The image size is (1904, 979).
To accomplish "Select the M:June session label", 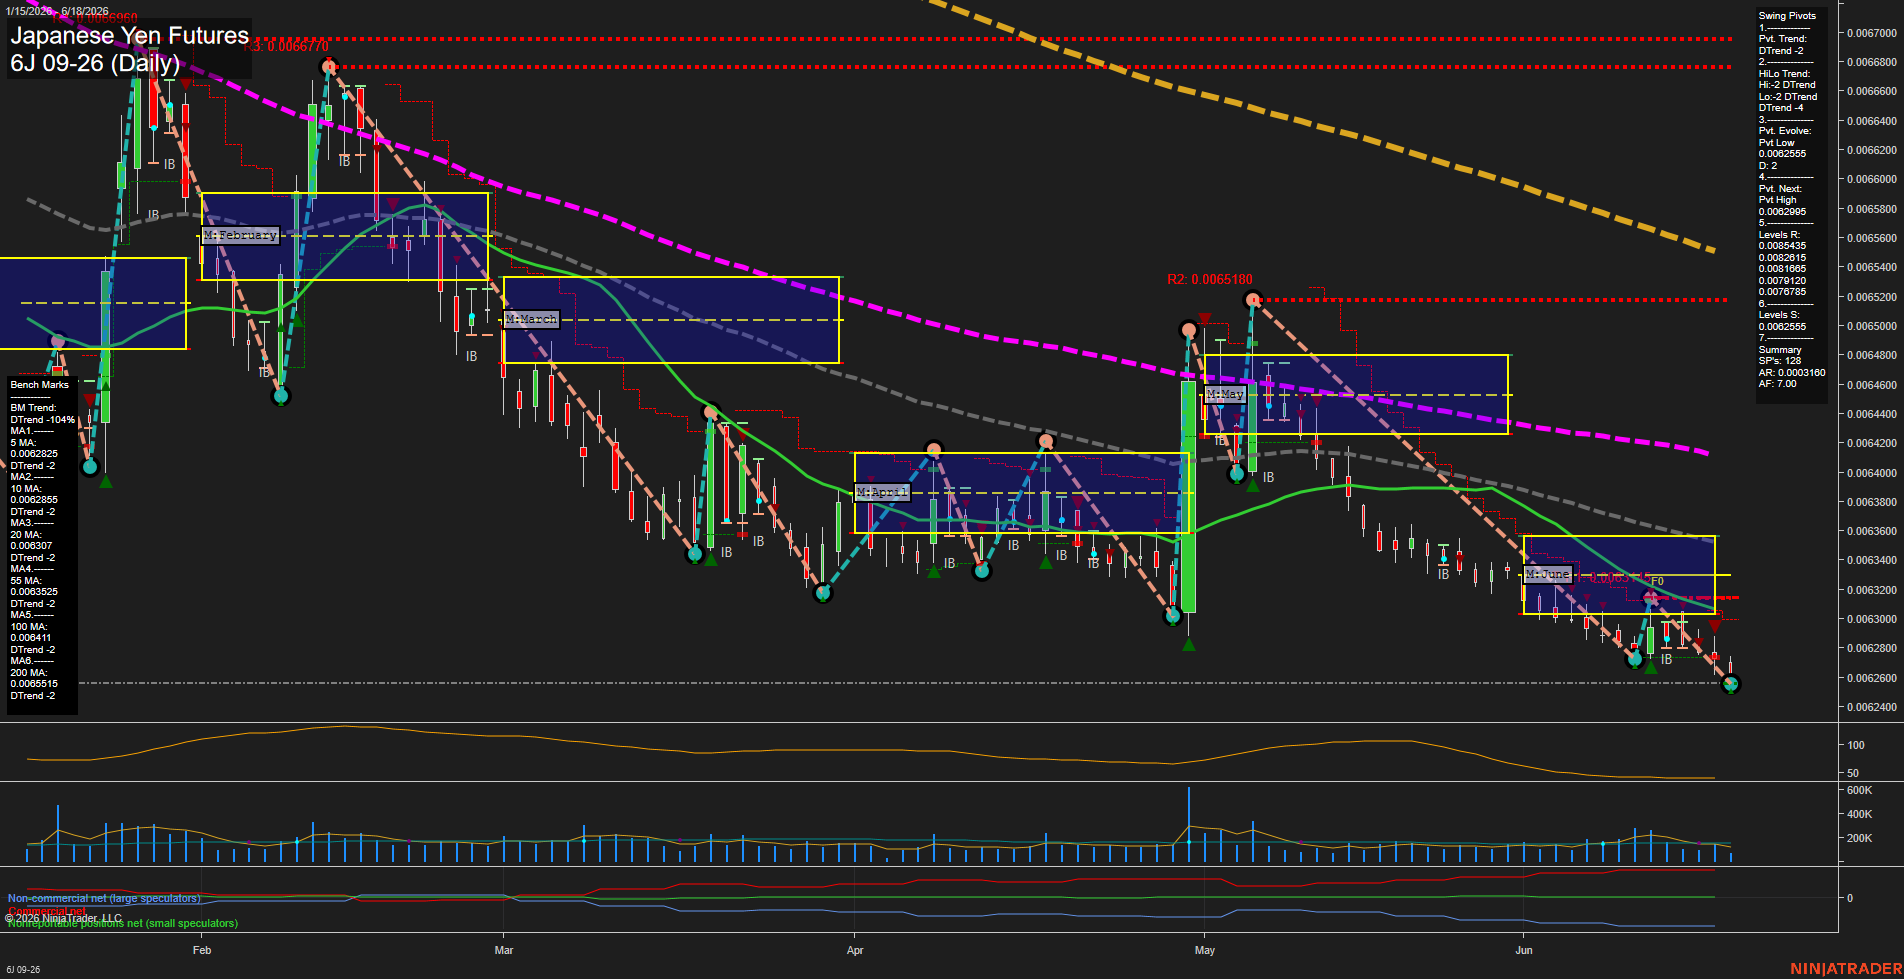I will pos(1548,574).
